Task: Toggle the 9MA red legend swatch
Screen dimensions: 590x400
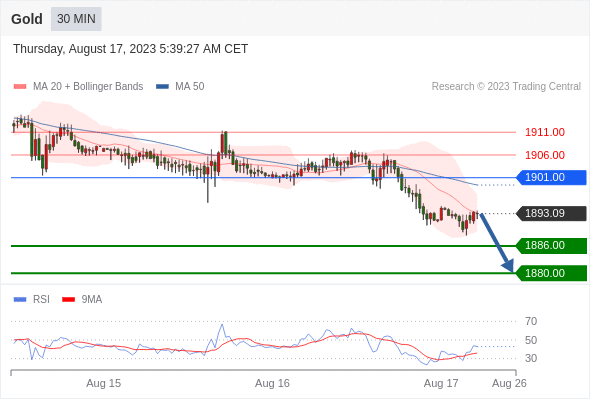Action: (x=68, y=300)
